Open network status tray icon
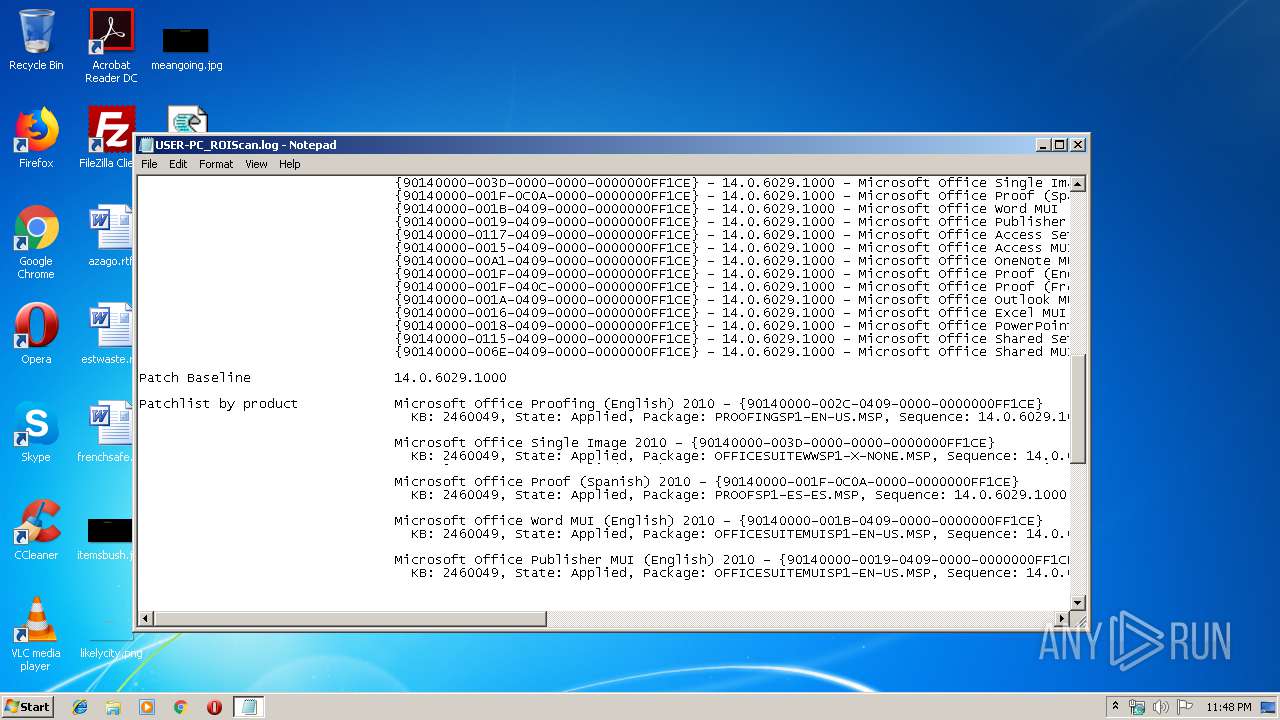This screenshot has height=720, width=1280. click(x=1137, y=707)
